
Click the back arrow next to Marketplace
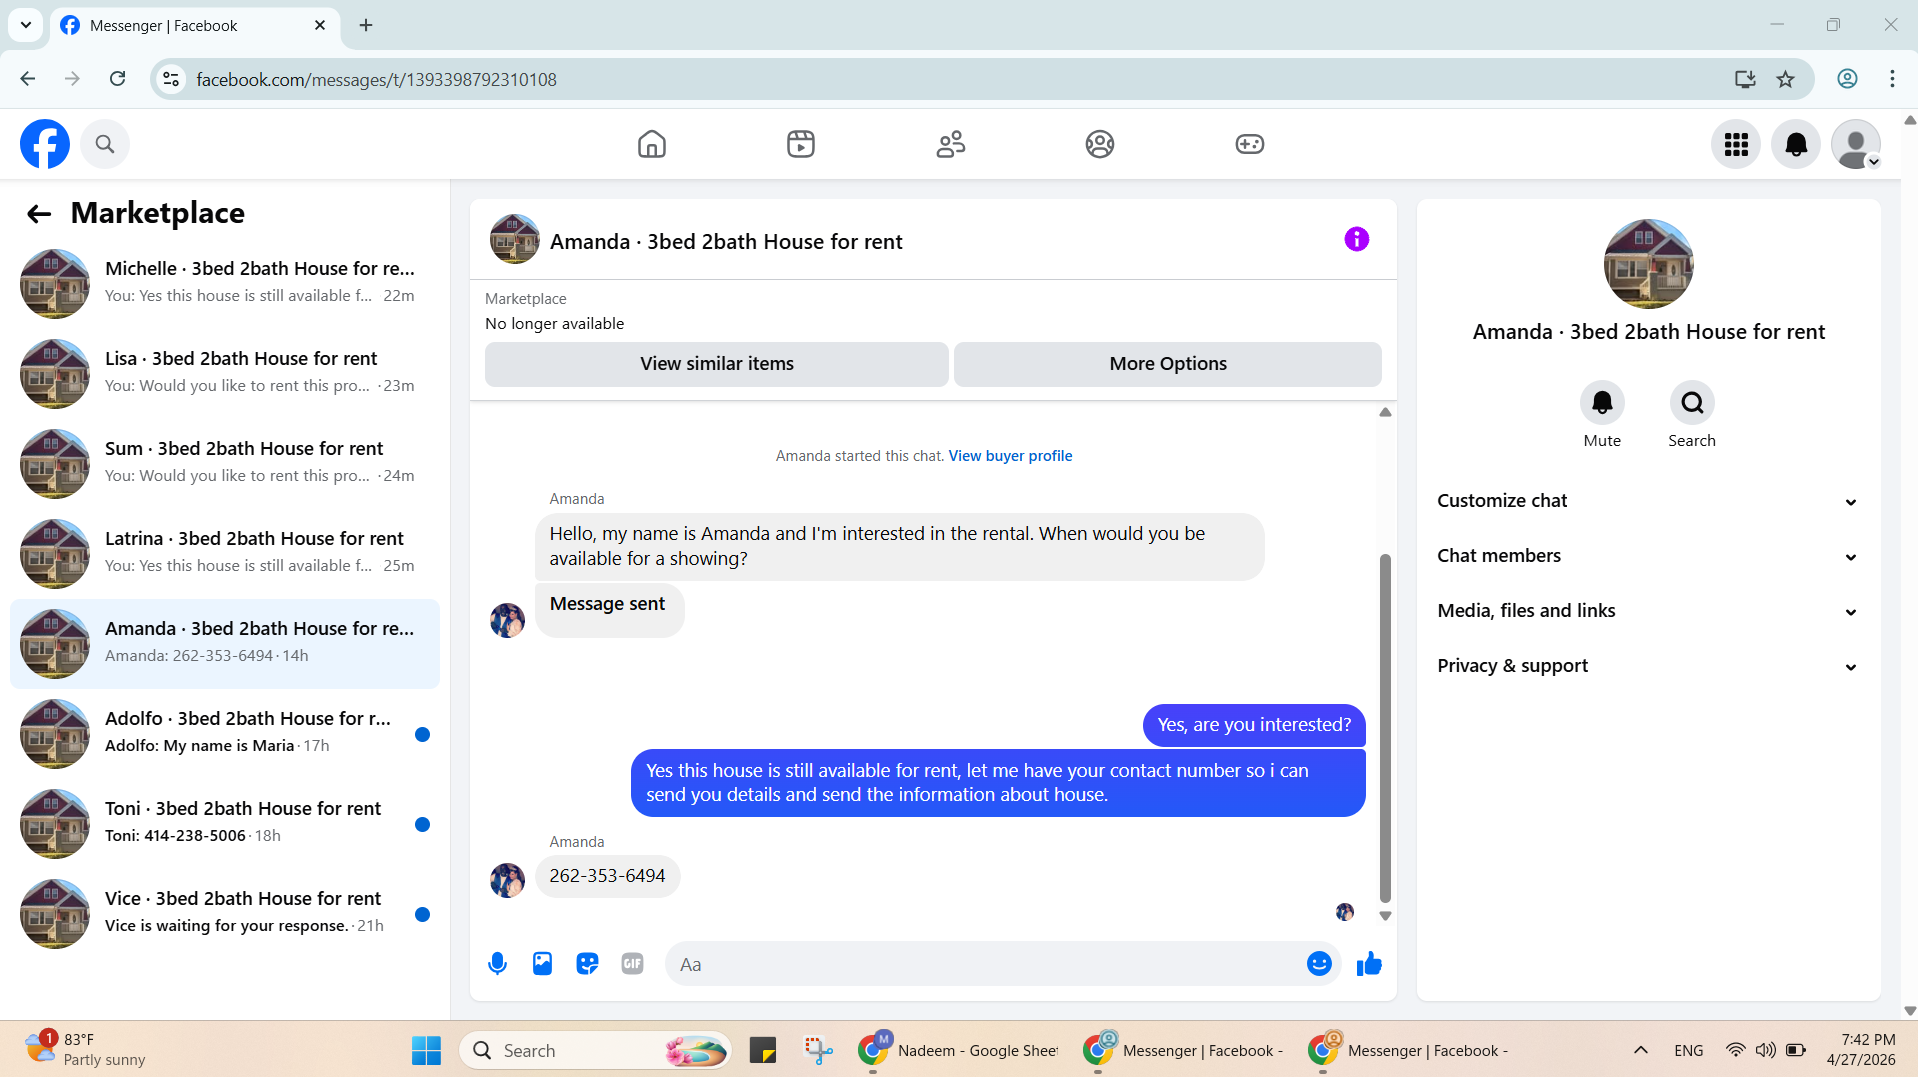pos(39,213)
